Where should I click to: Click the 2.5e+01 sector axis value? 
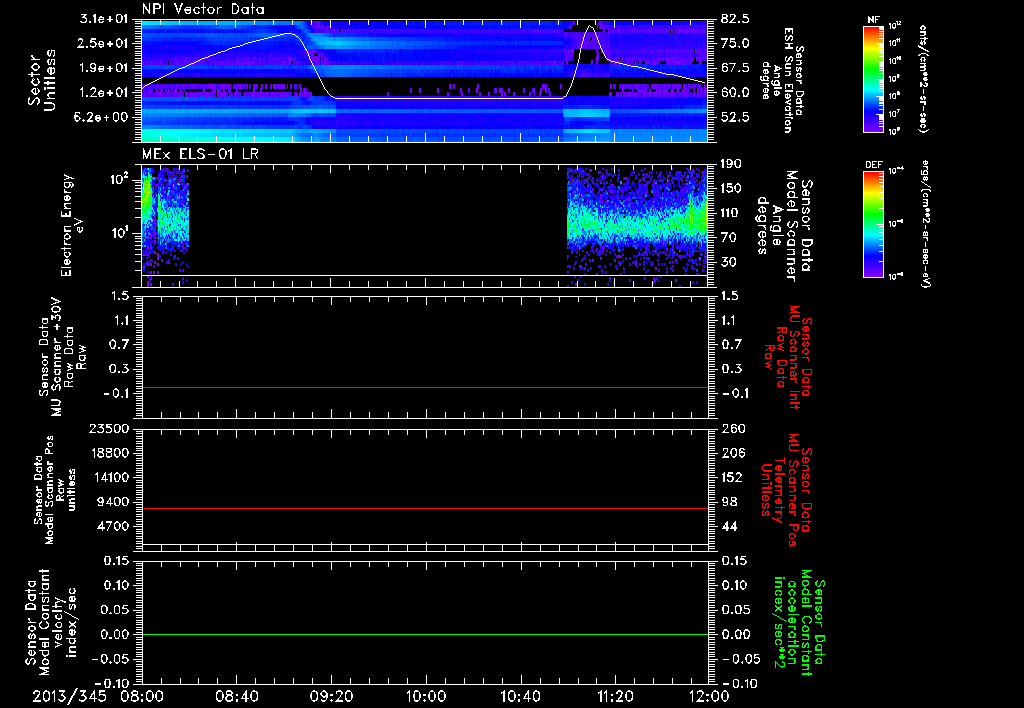(104, 43)
